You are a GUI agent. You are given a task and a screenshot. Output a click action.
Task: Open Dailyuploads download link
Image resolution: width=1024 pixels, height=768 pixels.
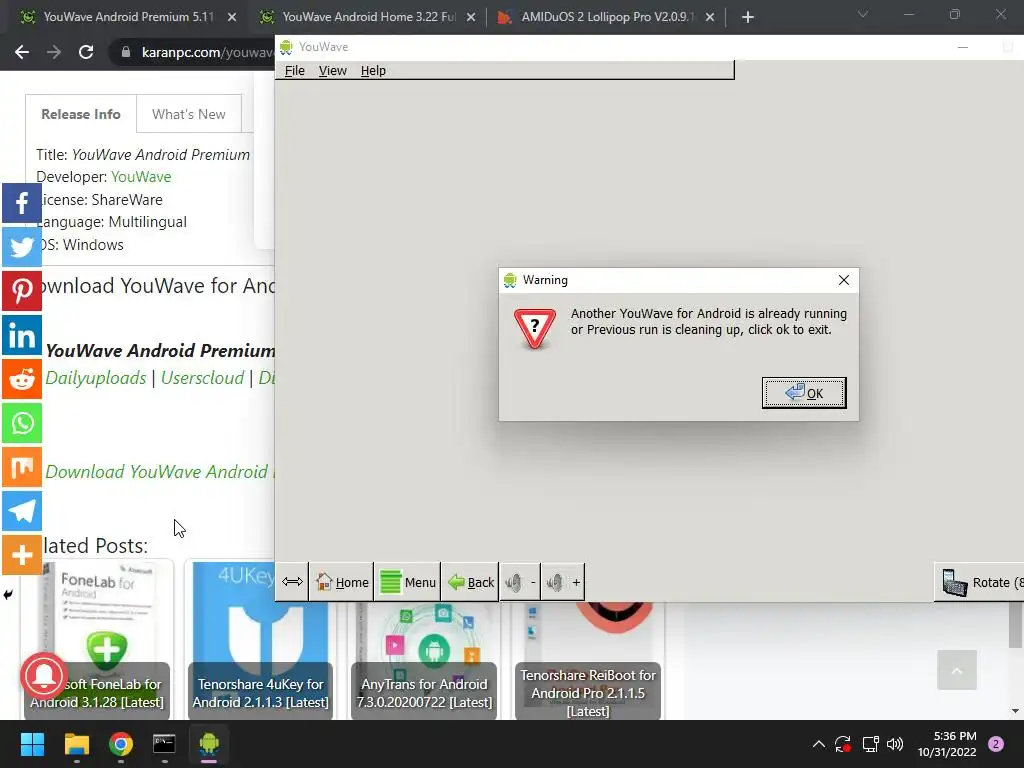(96, 377)
